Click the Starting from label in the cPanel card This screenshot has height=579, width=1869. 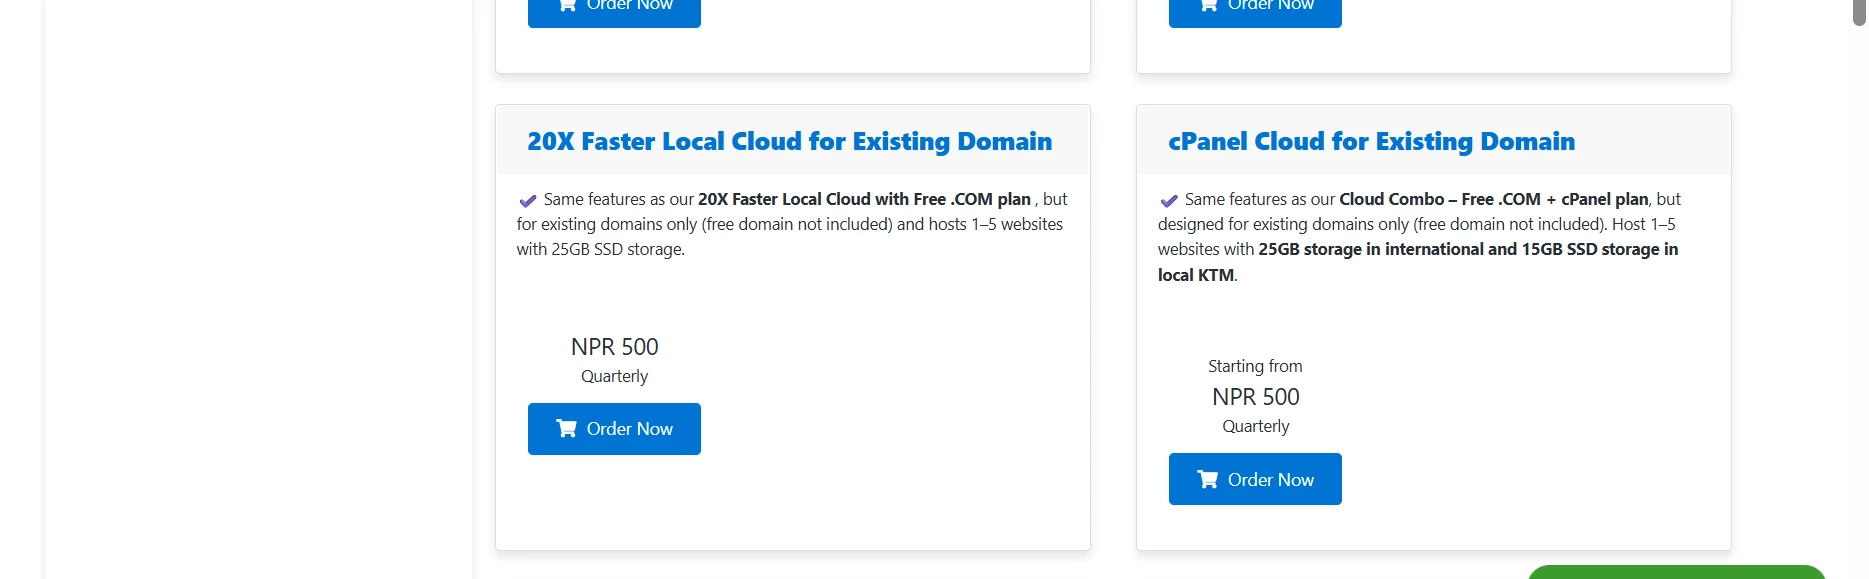coord(1255,366)
